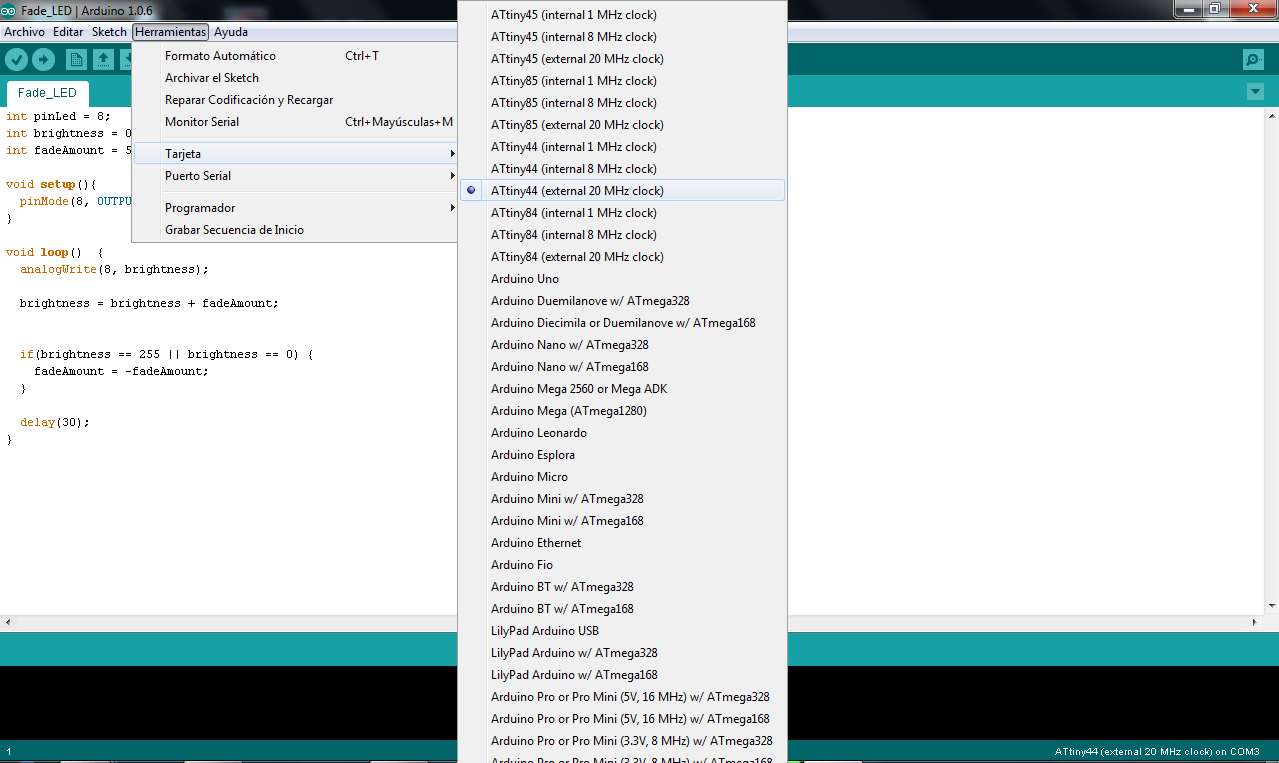Select ATtiny44 (internal 1 MHz clock)
The width and height of the screenshot is (1279, 763).
tap(622, 147)
